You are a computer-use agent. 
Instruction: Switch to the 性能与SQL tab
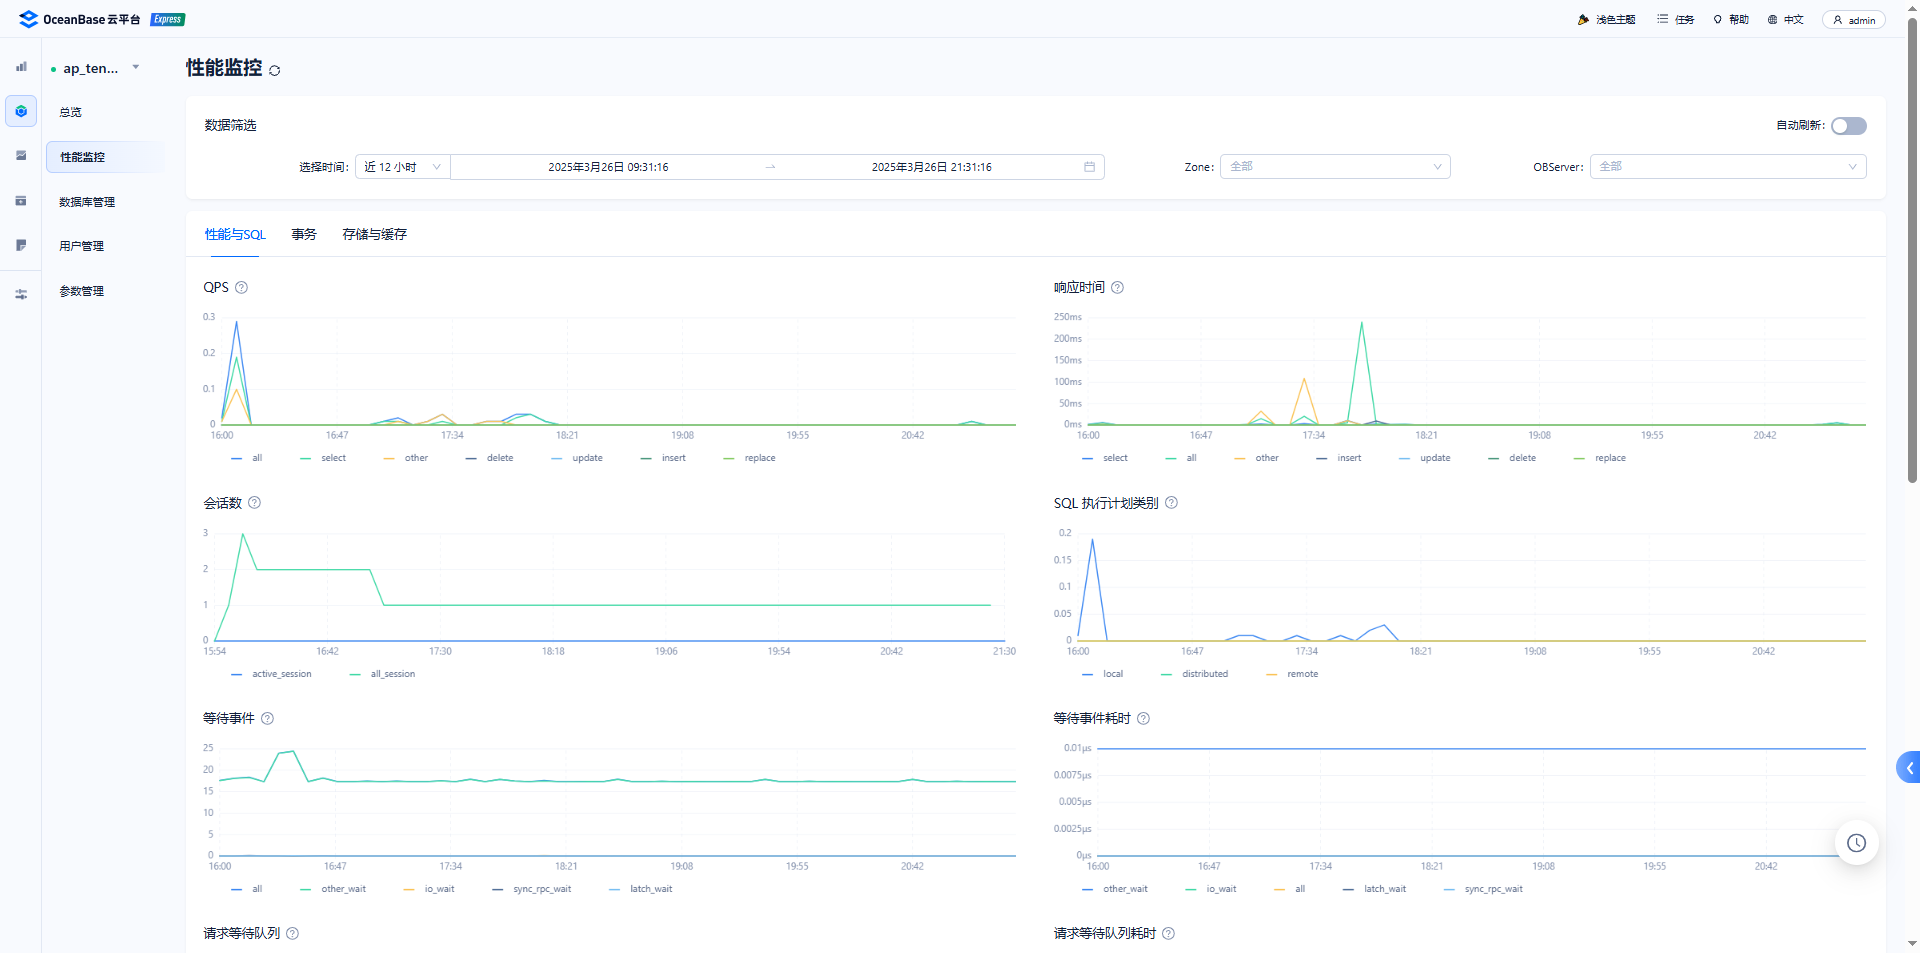point(235,235)
